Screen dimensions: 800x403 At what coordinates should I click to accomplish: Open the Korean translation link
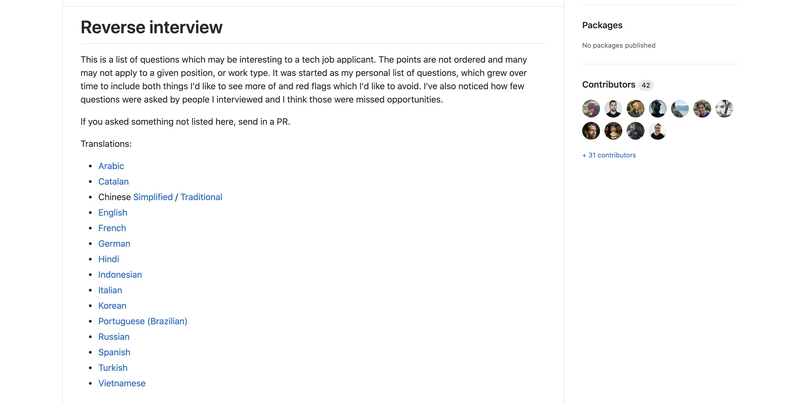click(112, 306)
